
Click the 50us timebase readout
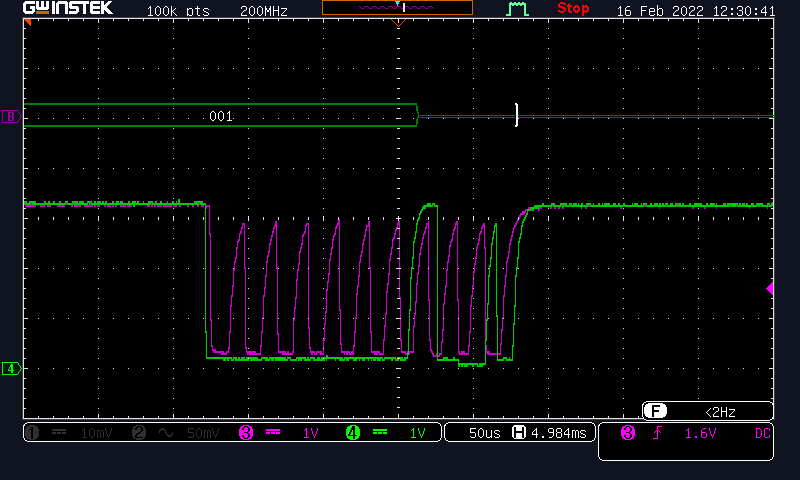point(485,434)
